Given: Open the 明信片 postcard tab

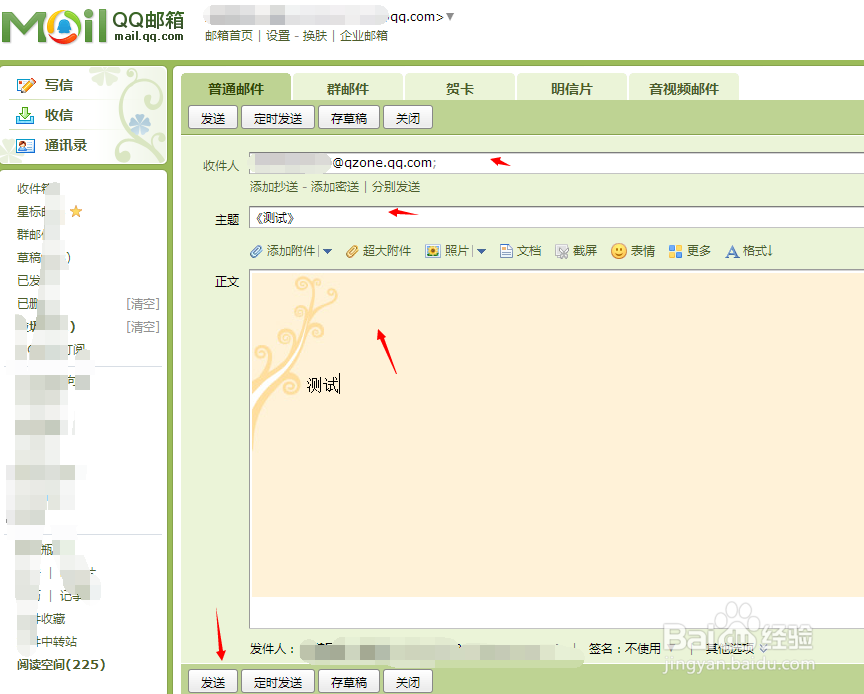Looking at the screenshot, I should click(571, 87).
